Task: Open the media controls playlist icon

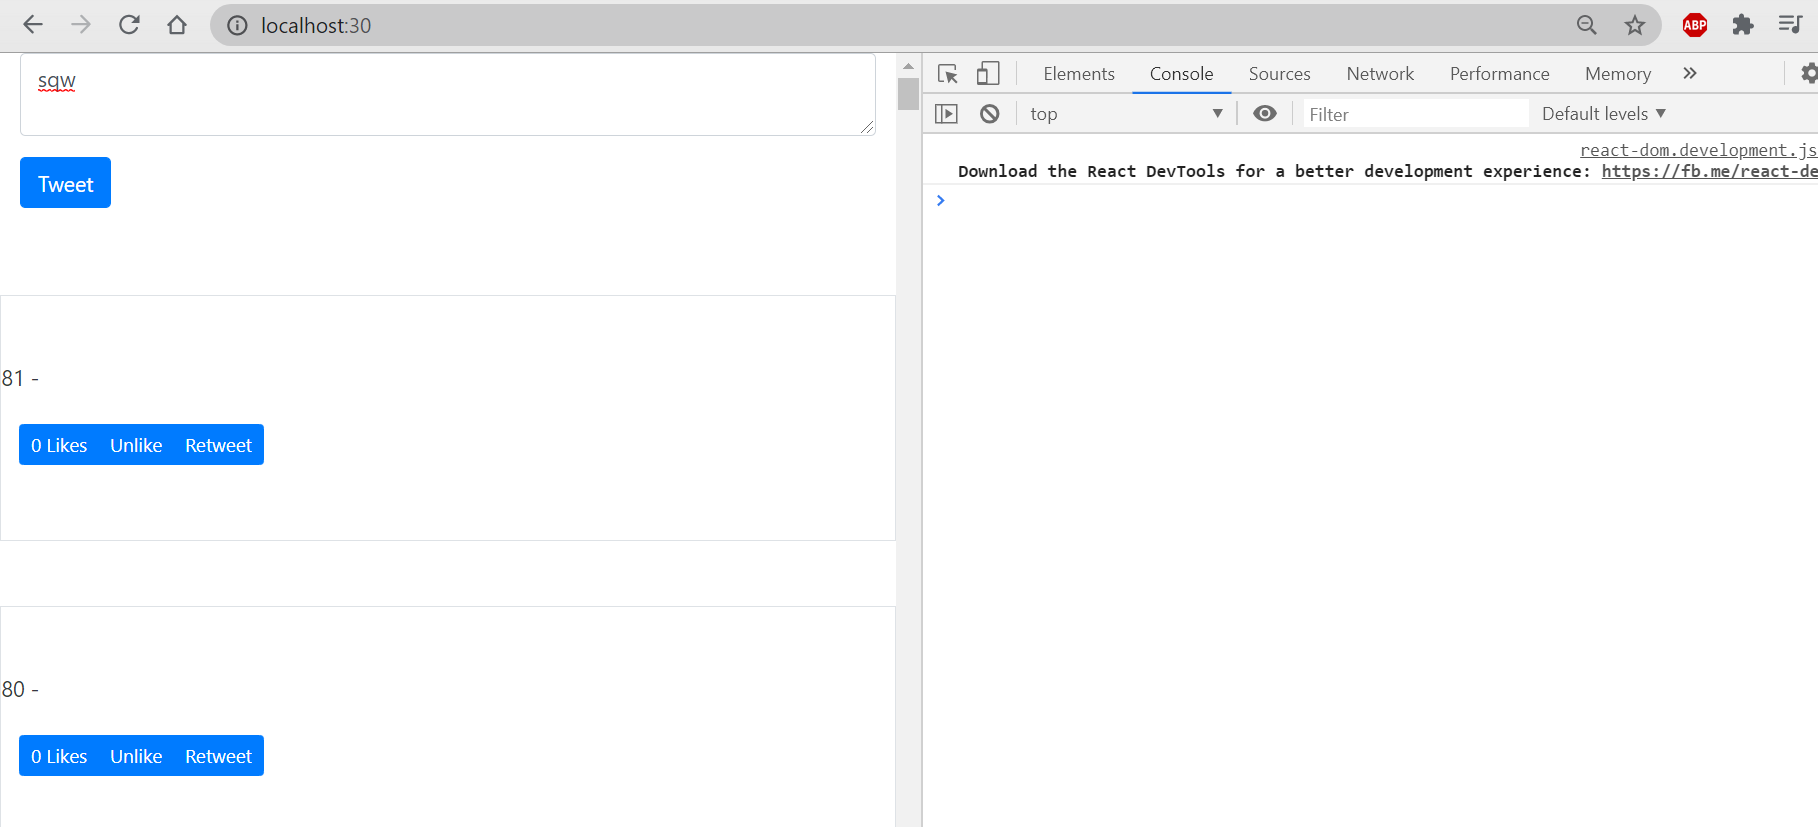Action: tap(1790, 25)
